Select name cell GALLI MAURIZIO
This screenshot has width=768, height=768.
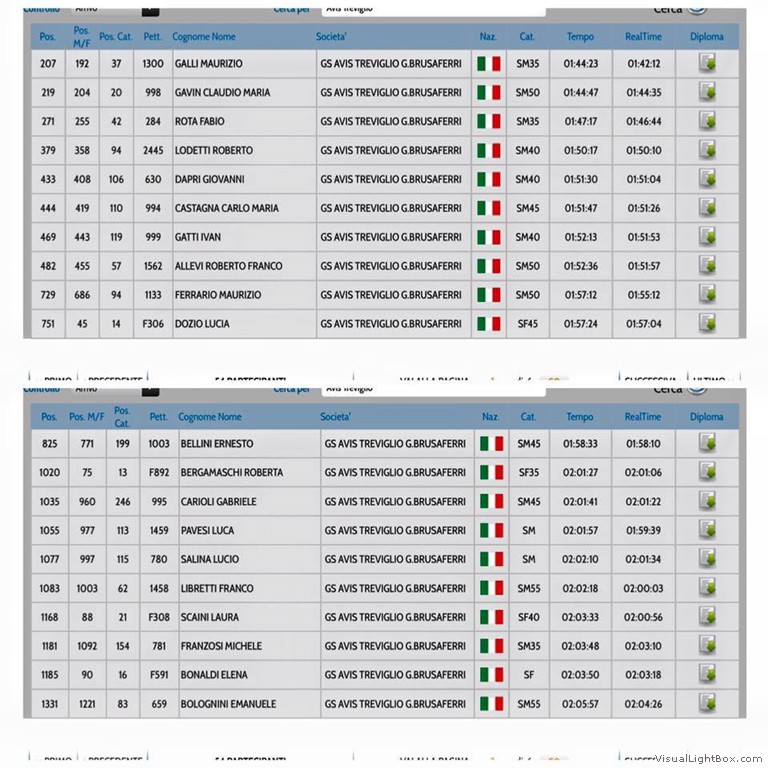coord(244,63)
